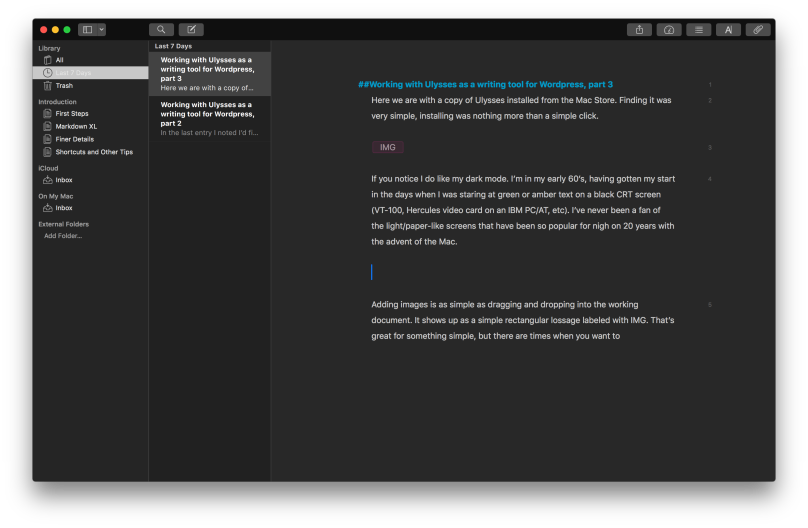Image resolution: width=808 pixels, height=528 pixels.
Task: Click the Library section header
Action: pos(49,48)
